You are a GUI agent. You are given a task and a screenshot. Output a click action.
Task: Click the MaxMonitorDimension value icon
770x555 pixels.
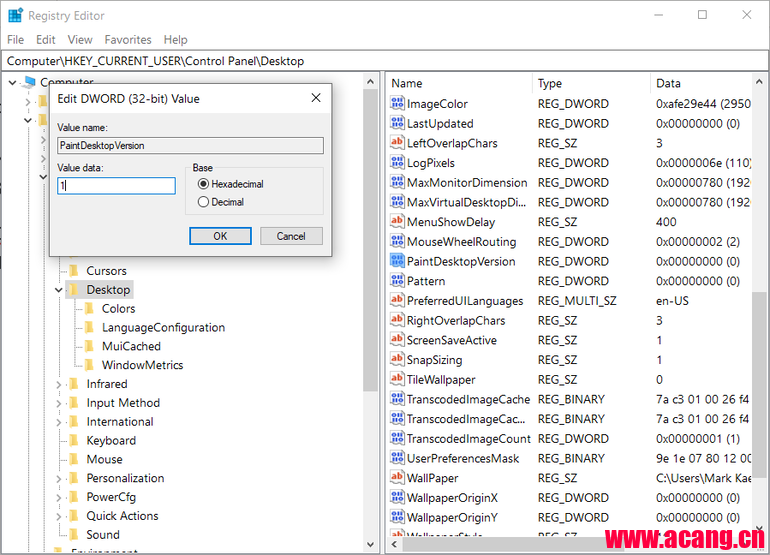coord(397,182)
